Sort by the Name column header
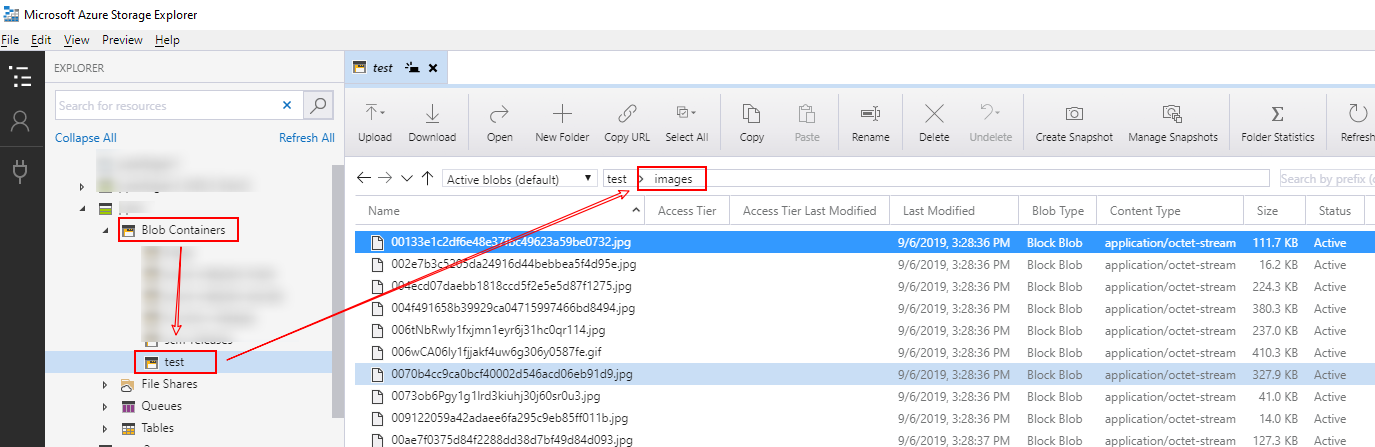Viewport: 1375px width, 447px height. click(500, 211)
